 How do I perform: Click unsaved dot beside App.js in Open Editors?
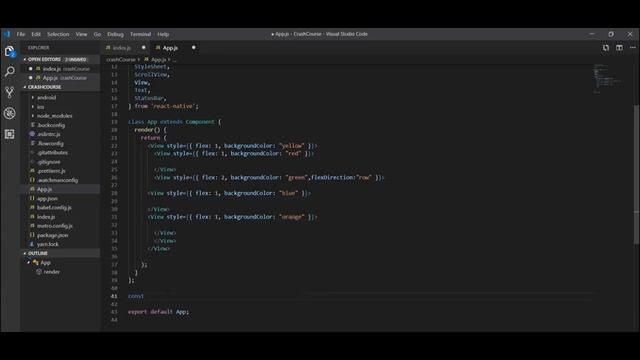point(31,78)
